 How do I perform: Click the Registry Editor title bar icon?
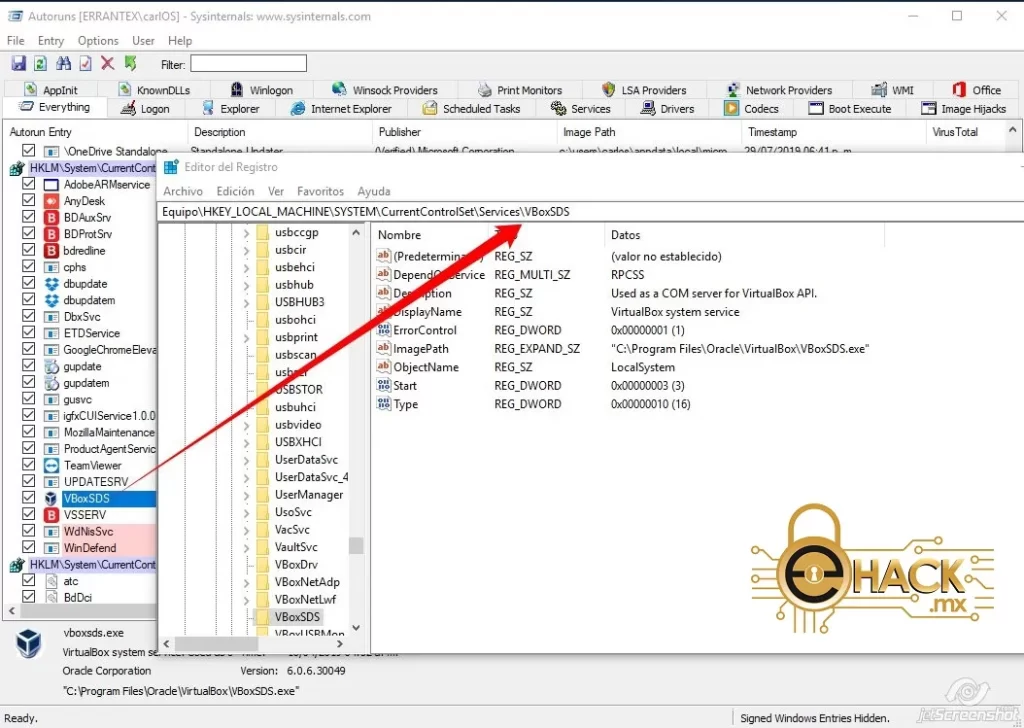coord(171,167)
